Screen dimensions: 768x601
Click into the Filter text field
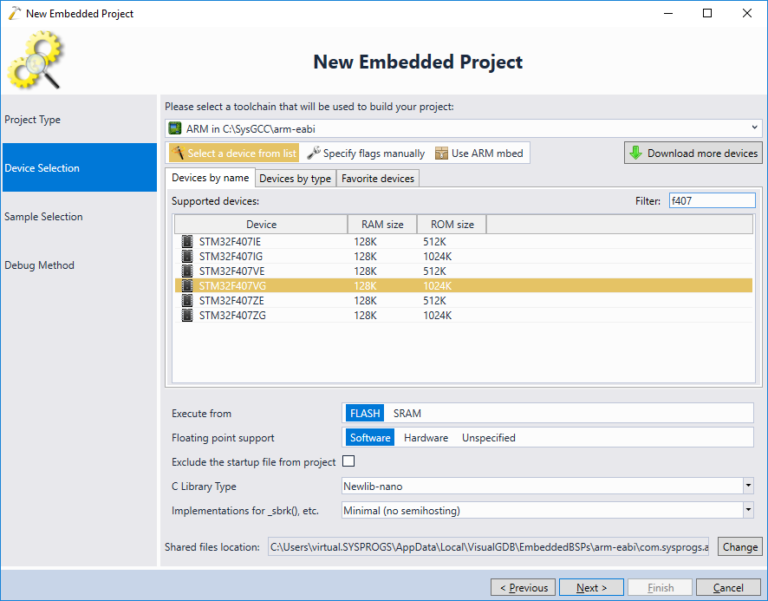(712, 200)
